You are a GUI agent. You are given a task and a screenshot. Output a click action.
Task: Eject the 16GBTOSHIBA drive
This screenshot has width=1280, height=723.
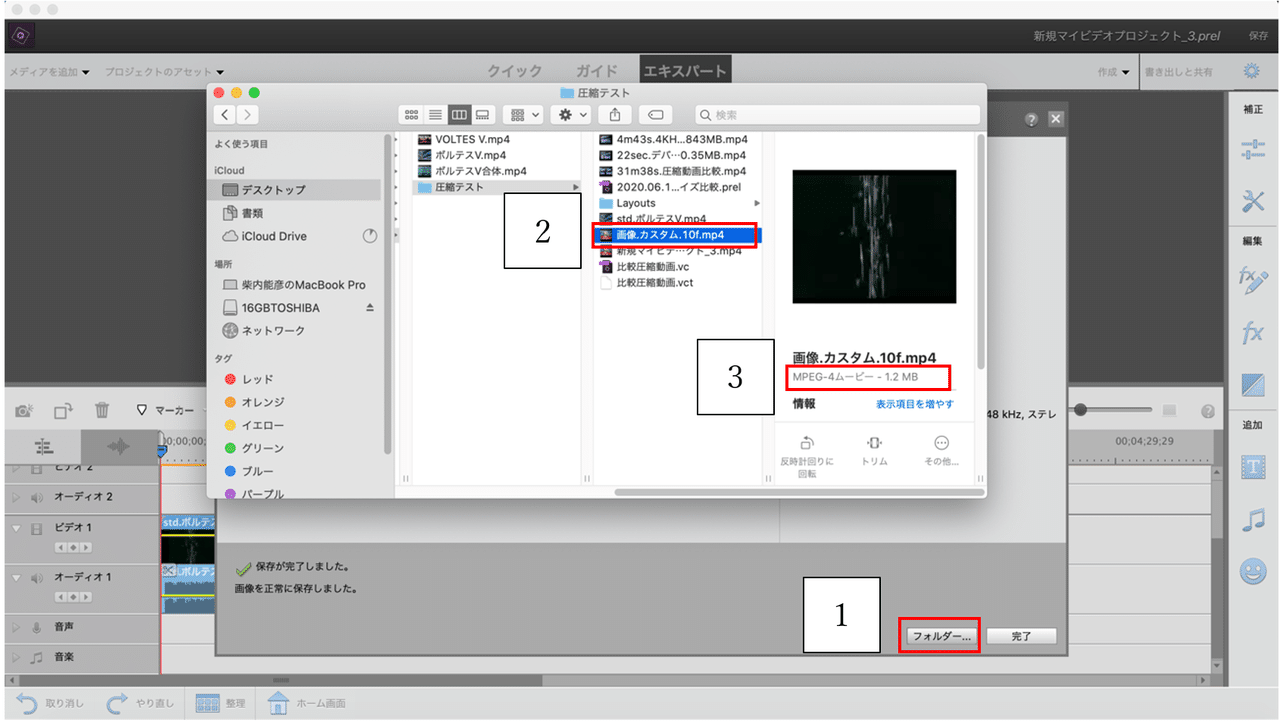(x=370, y=308)
